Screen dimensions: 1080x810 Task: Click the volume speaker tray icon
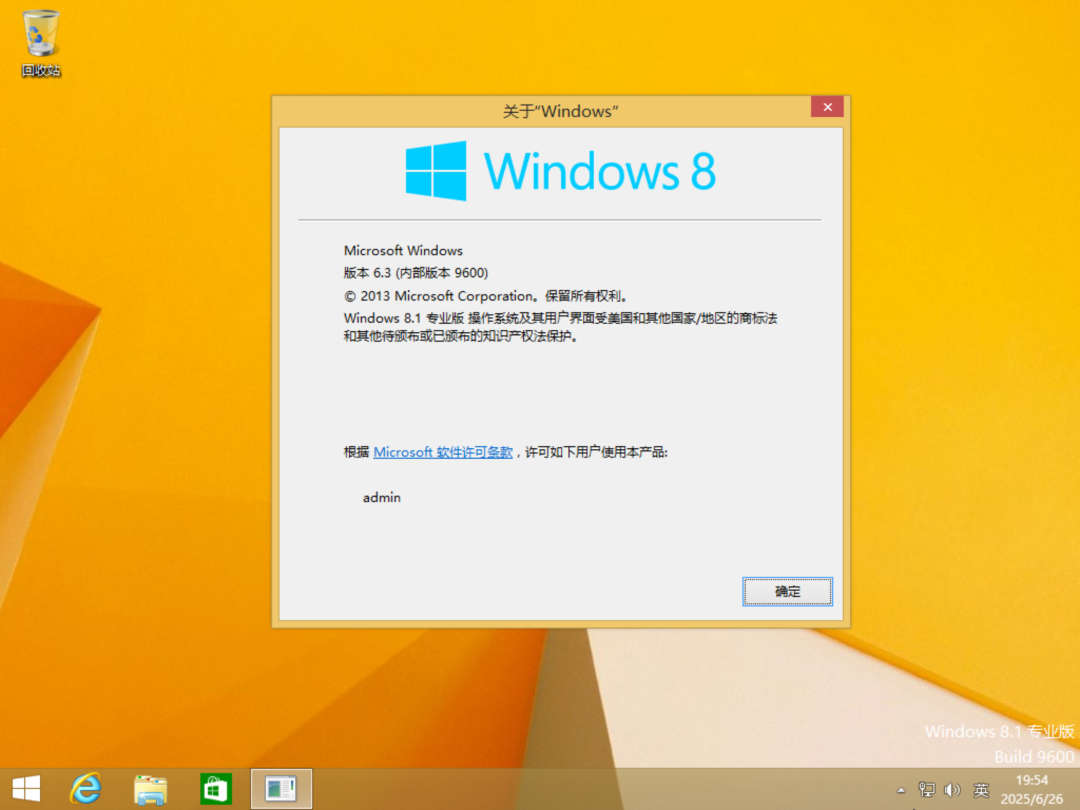pos(953,789)
